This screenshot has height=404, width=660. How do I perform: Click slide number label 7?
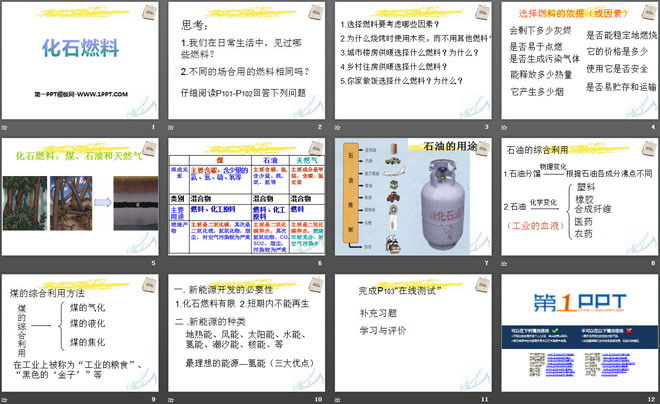point(486,263)
